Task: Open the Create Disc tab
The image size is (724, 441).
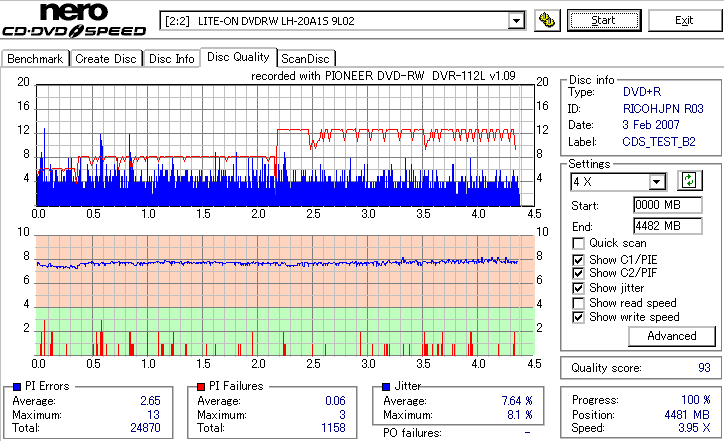Action: (x=106, y=59)
